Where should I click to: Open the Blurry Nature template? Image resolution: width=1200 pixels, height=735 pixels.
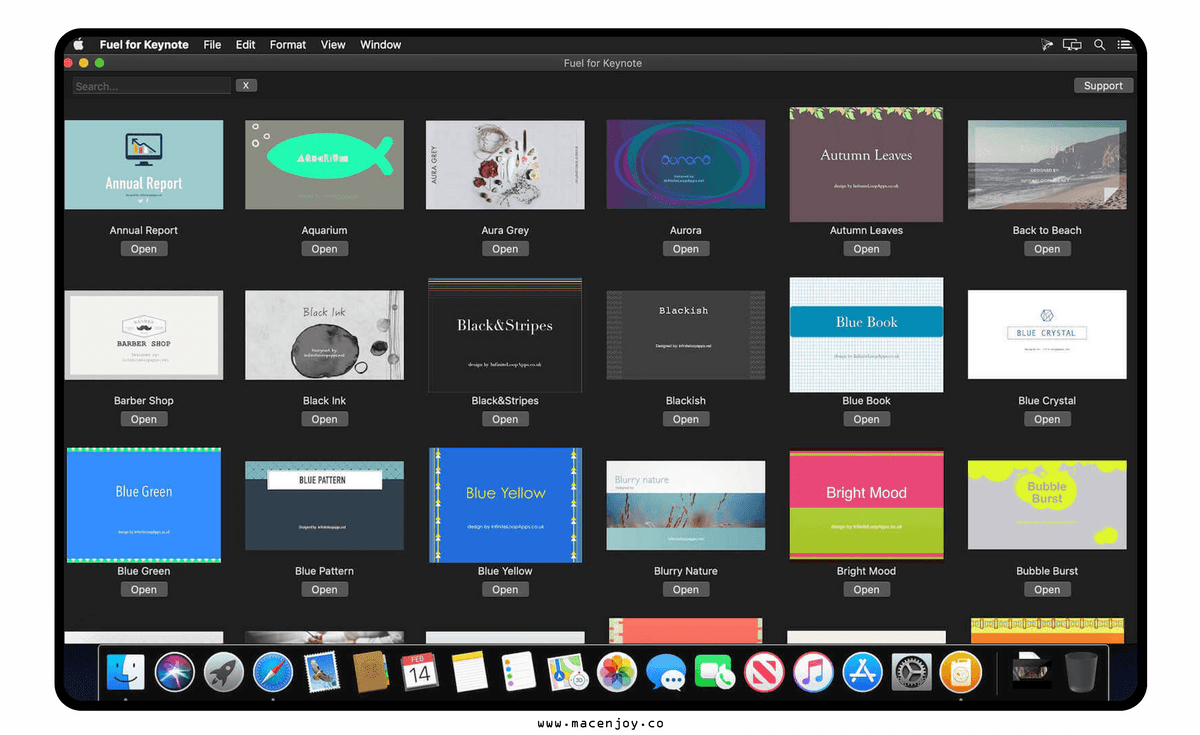[x=686, y=590]
